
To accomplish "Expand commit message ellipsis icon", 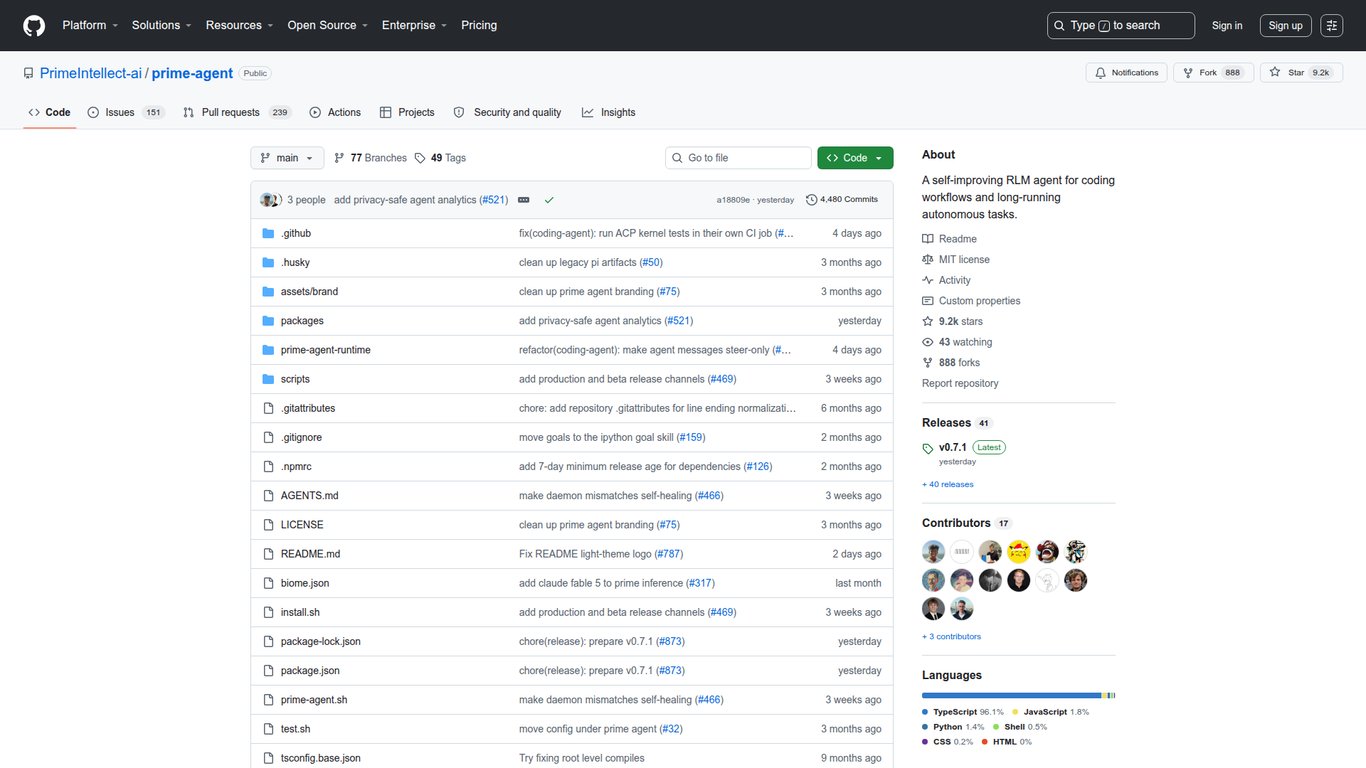I will (x=523, y=200).
